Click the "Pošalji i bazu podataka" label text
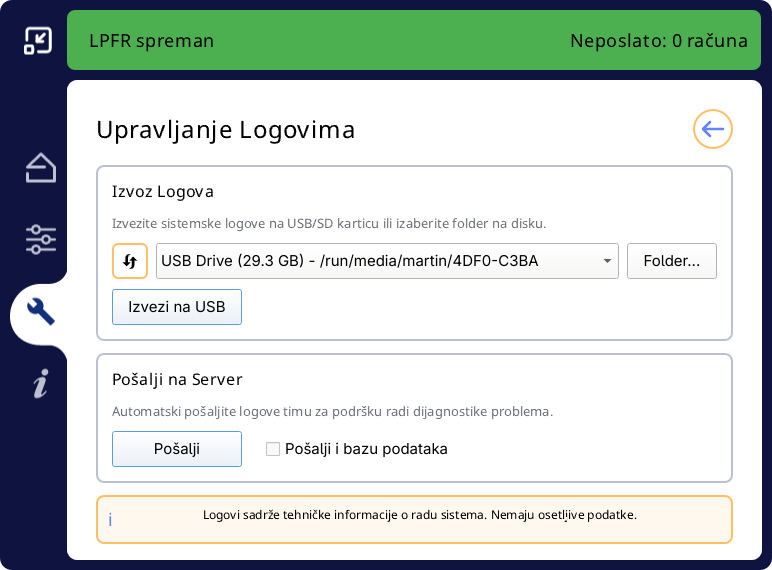 point(366,449)
